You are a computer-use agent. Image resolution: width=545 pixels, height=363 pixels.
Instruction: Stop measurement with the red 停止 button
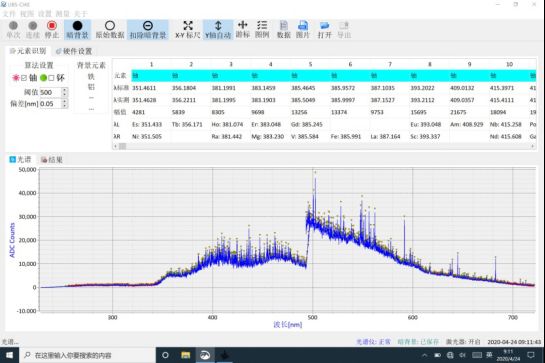(52, 30)
